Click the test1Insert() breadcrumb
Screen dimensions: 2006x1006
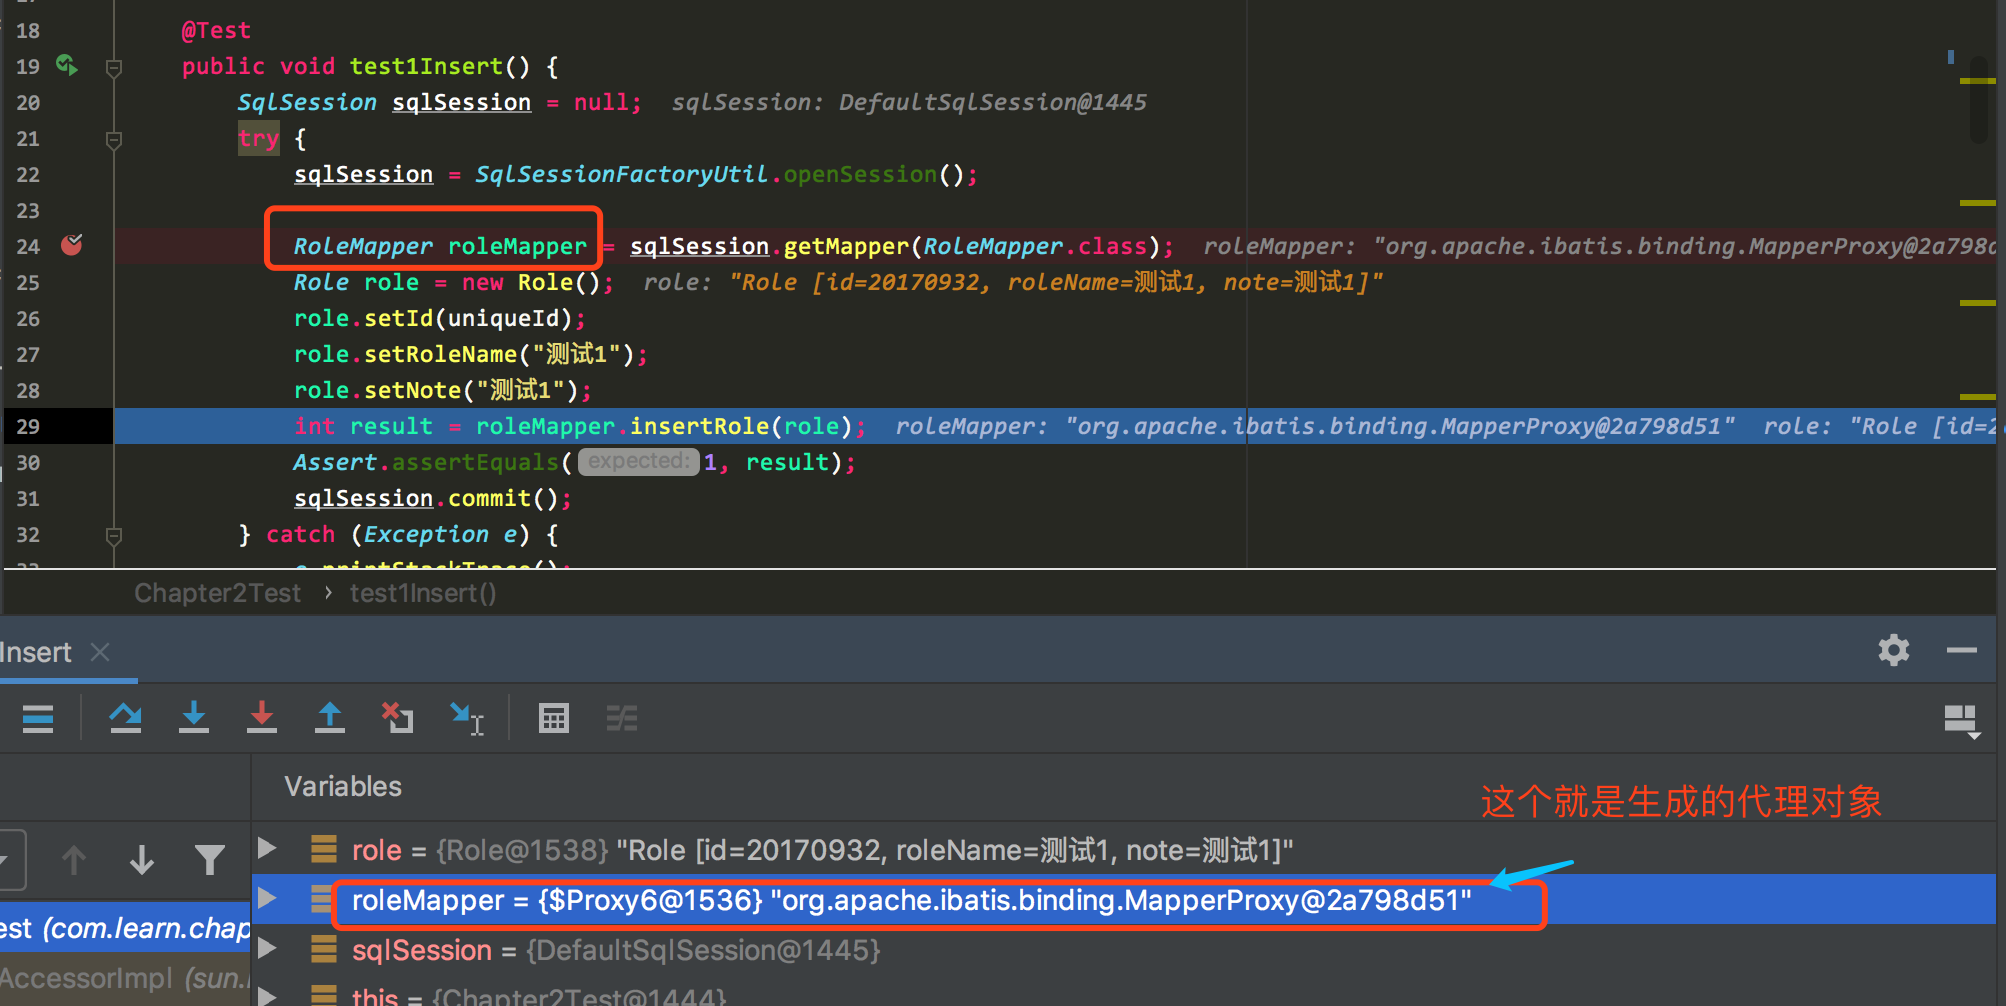coord(422,593)
